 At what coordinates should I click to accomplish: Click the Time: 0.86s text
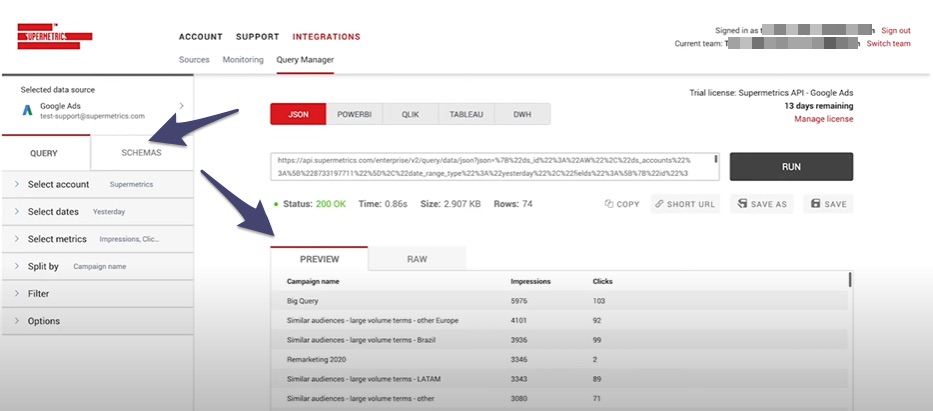tap(383, 204)
